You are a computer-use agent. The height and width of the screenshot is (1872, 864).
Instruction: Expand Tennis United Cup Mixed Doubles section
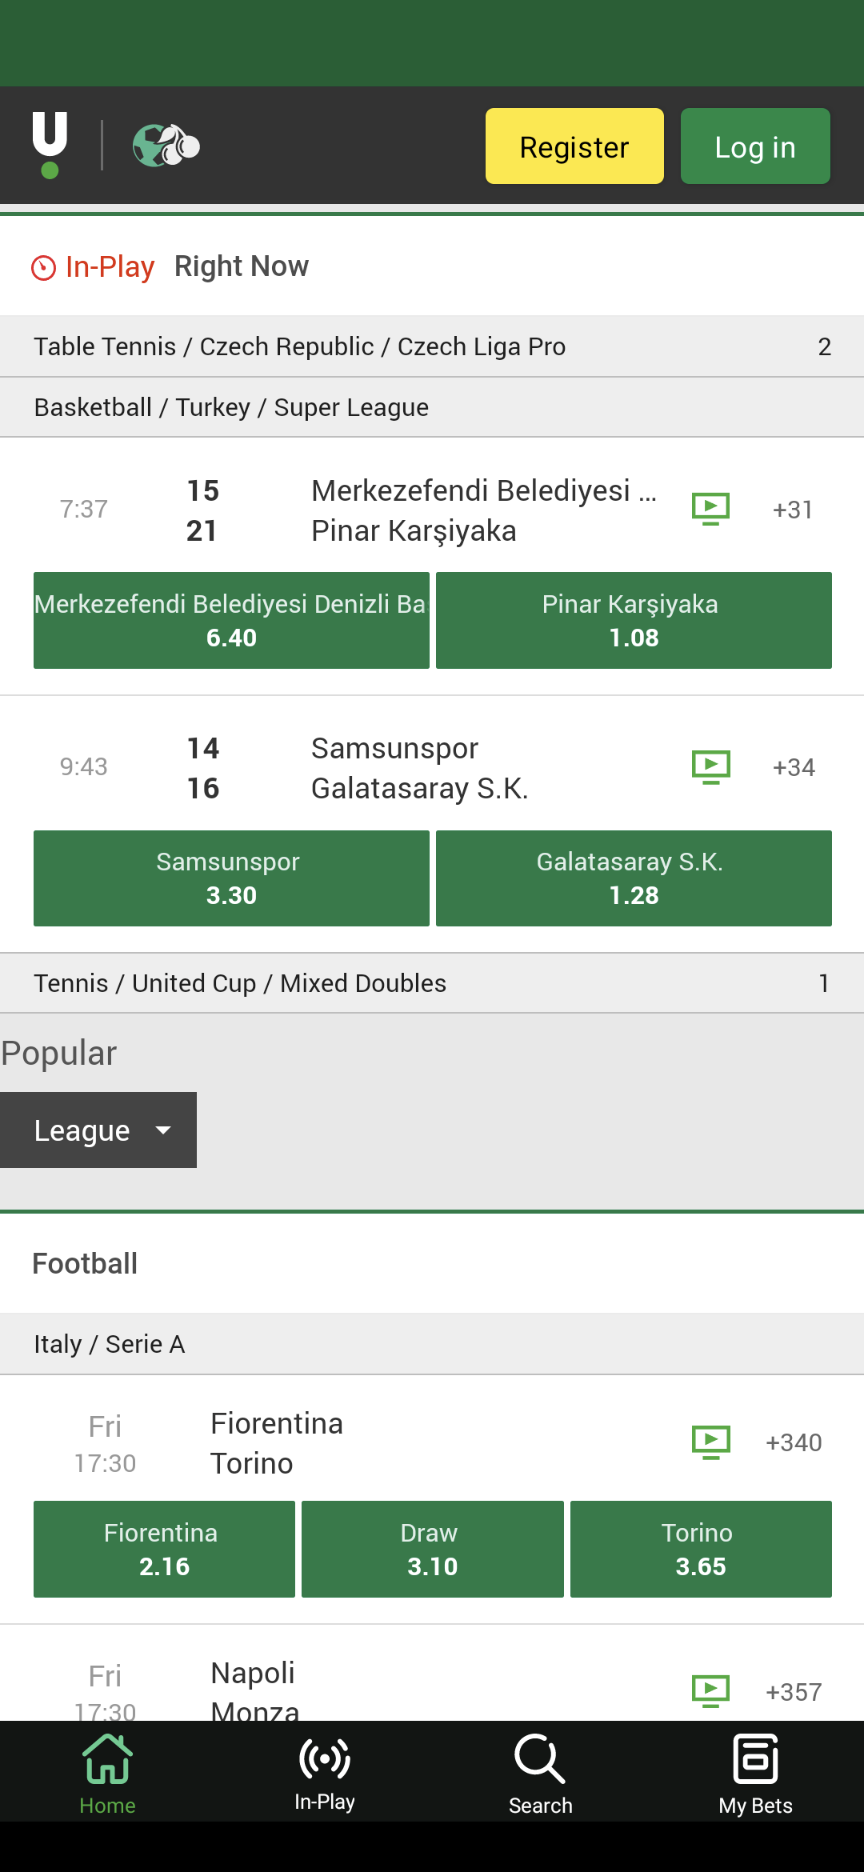coord(432,983)
